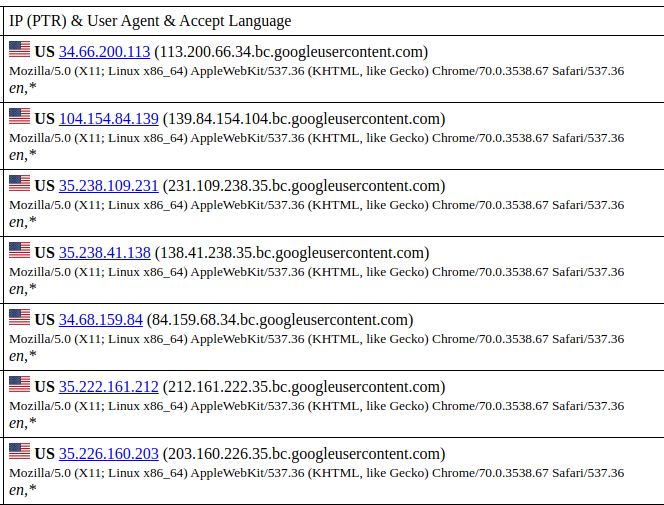Click the 'en,*' language under 35.222.161.212
664x505 pixels.
pyautogui.click(x=23, y=423)
